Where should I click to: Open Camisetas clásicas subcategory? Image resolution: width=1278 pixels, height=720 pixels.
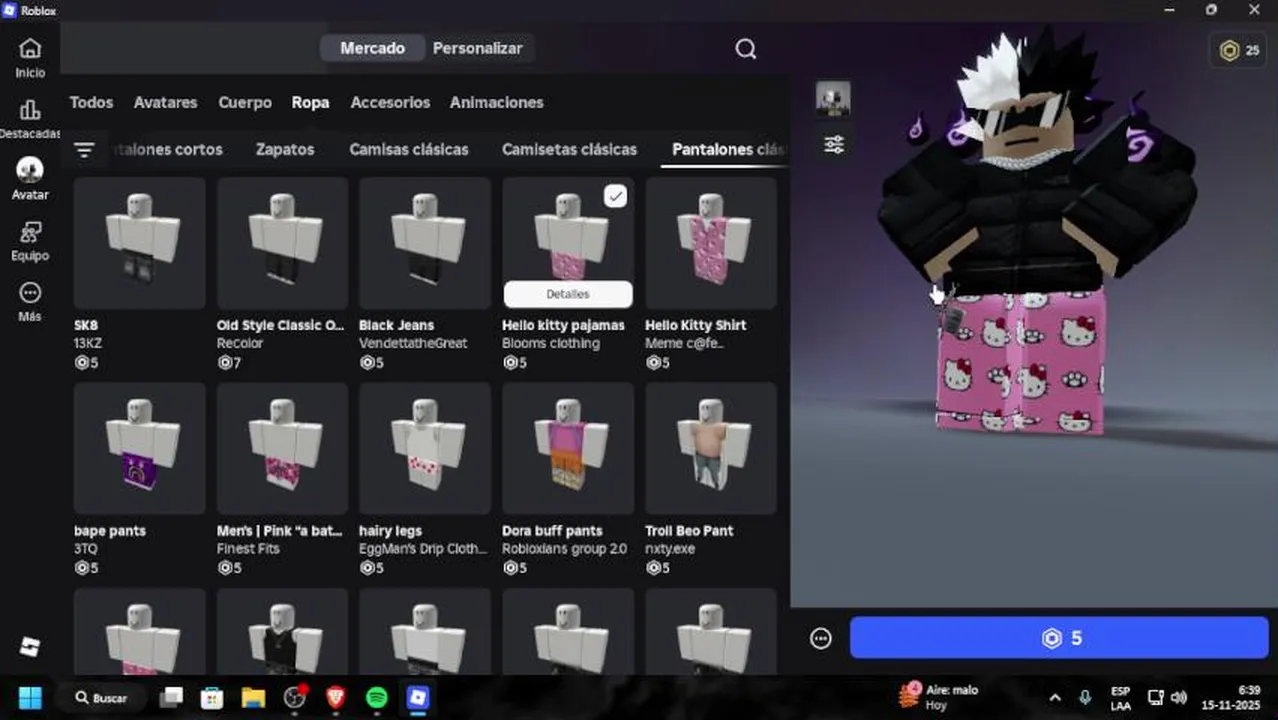pos(569,149)
